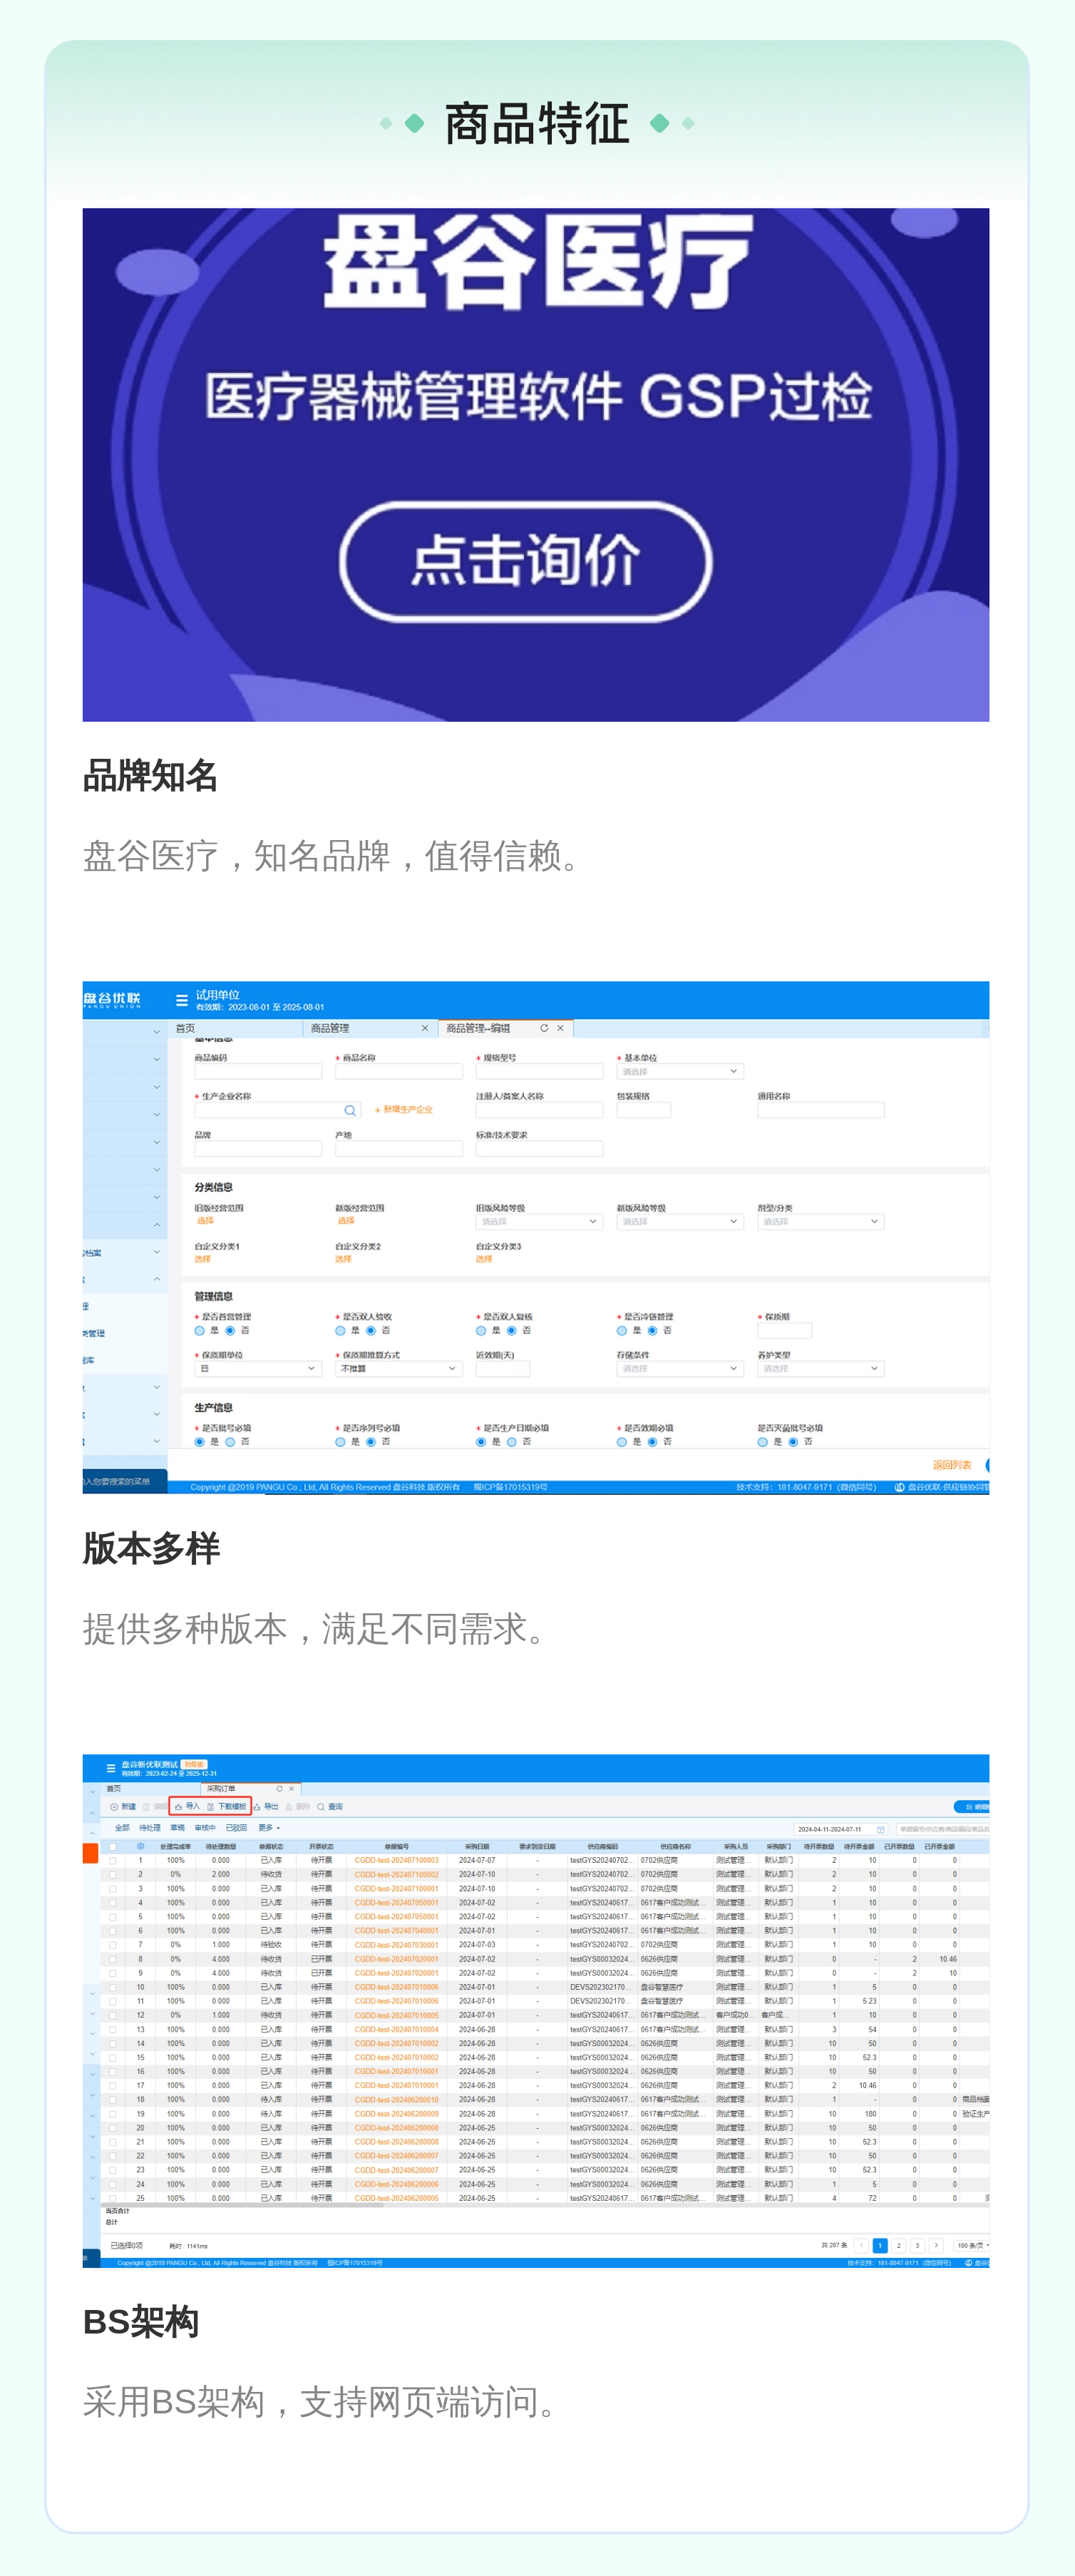Select the 待处理 filter tab
The height and width of the screenshot is (2576, 1075).
pos(150,1828)
